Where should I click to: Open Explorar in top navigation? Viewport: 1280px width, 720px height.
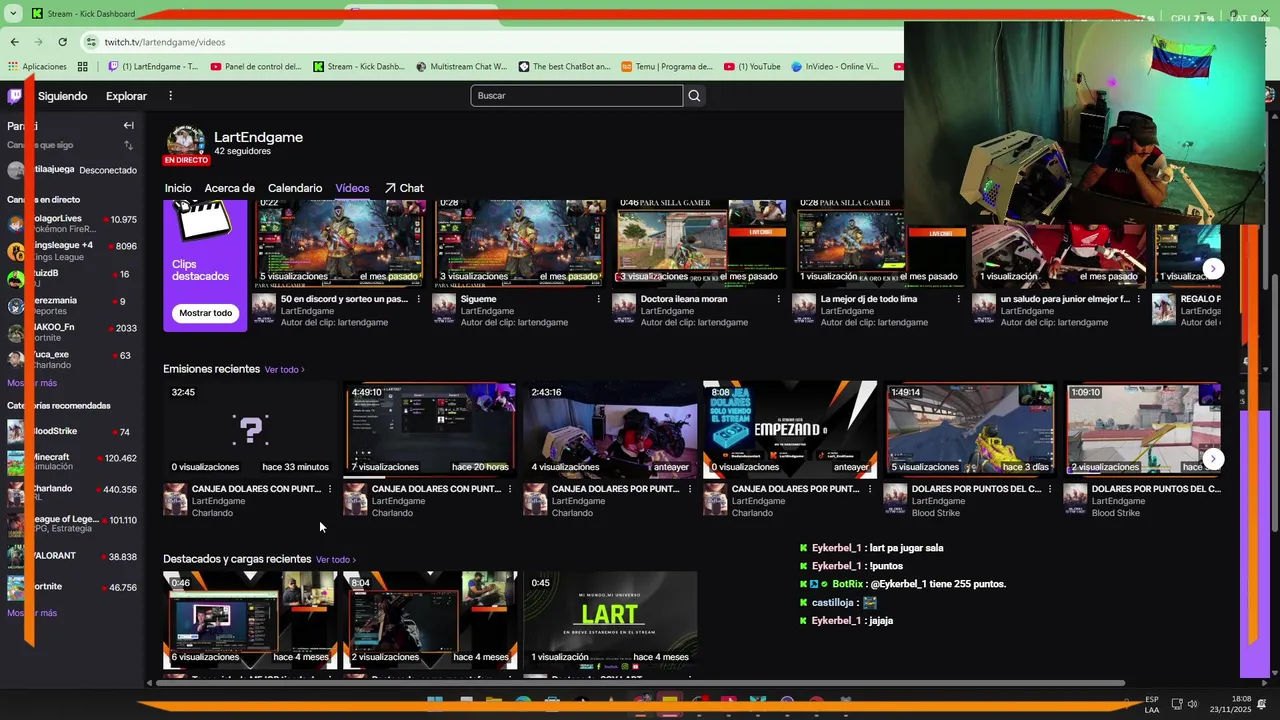(127, 96)
